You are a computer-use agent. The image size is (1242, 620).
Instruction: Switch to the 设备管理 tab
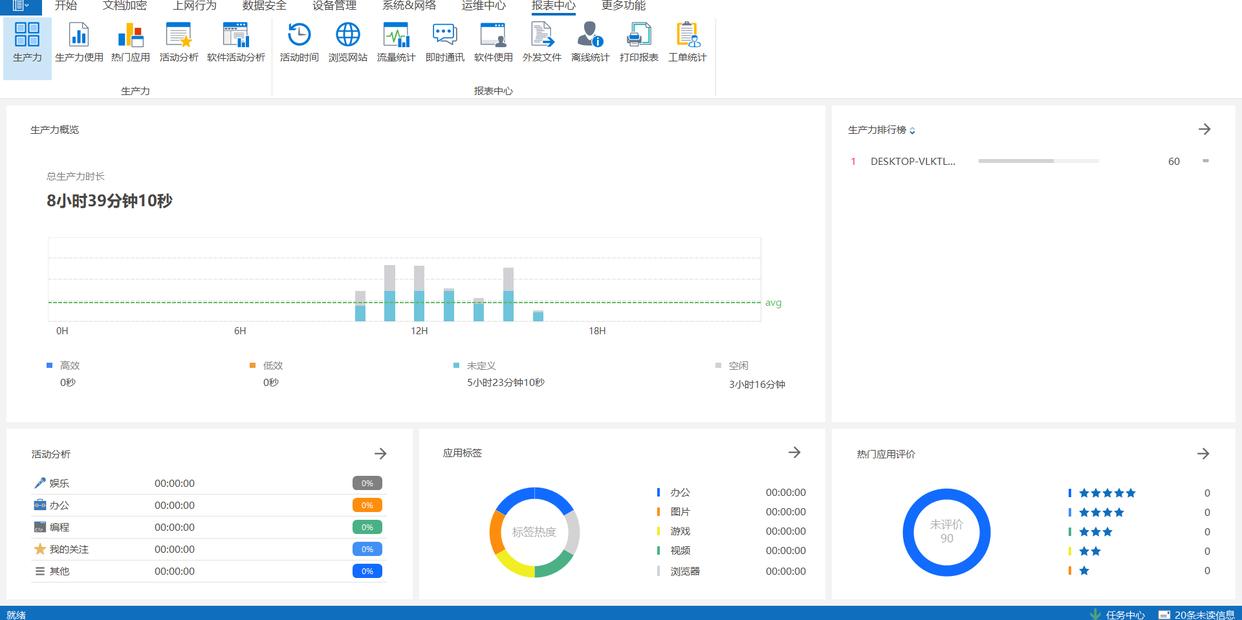[334, 6]
